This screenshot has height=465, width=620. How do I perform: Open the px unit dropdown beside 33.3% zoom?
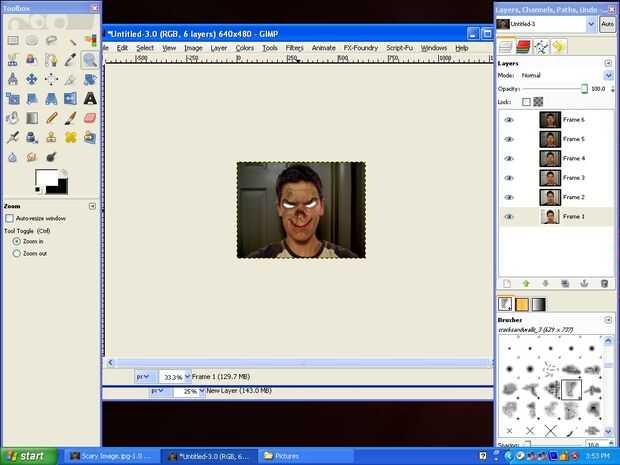[143, 377]
